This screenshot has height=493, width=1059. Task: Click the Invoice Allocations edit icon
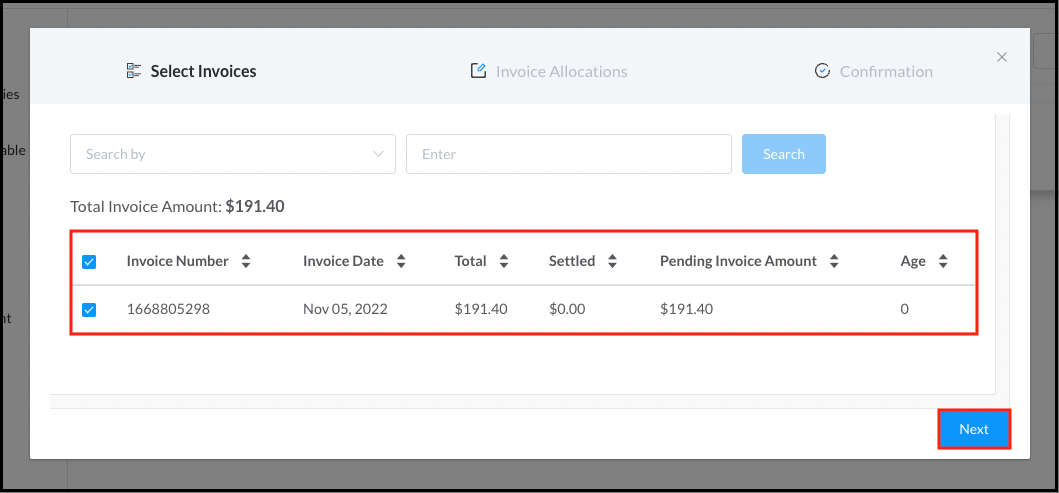tap(478, 71)
